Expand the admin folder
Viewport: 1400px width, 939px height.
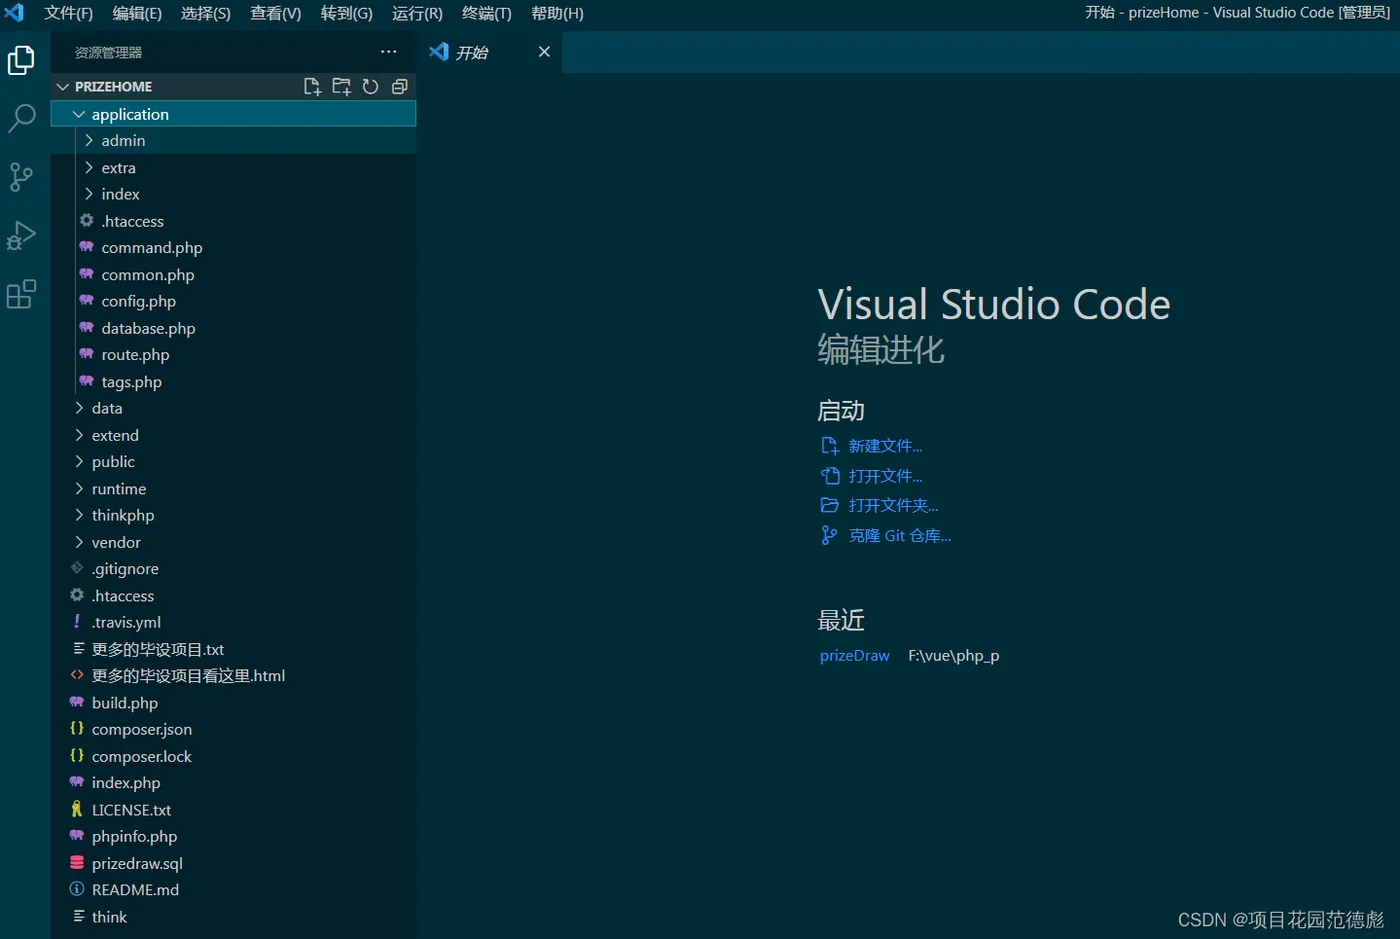[233, 141]
